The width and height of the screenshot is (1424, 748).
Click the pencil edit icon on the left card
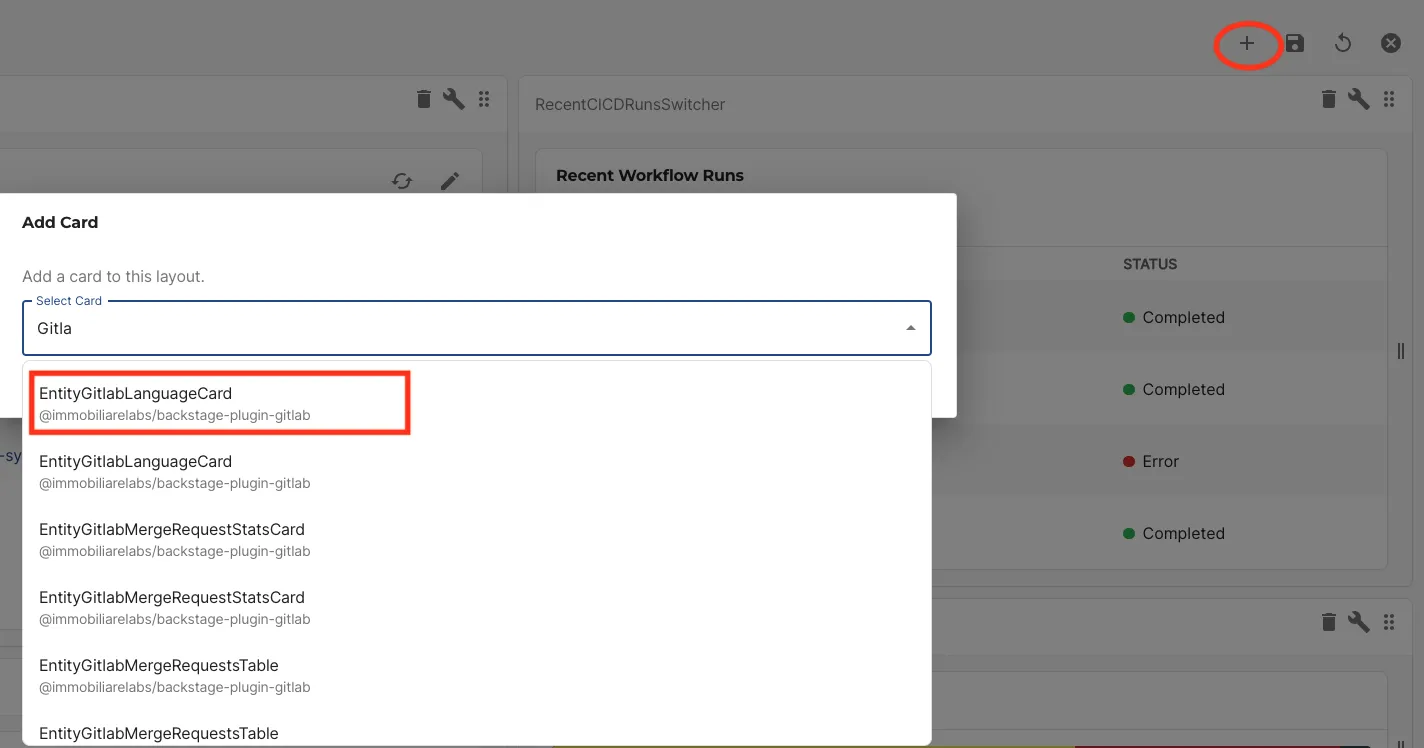(450, 181)
